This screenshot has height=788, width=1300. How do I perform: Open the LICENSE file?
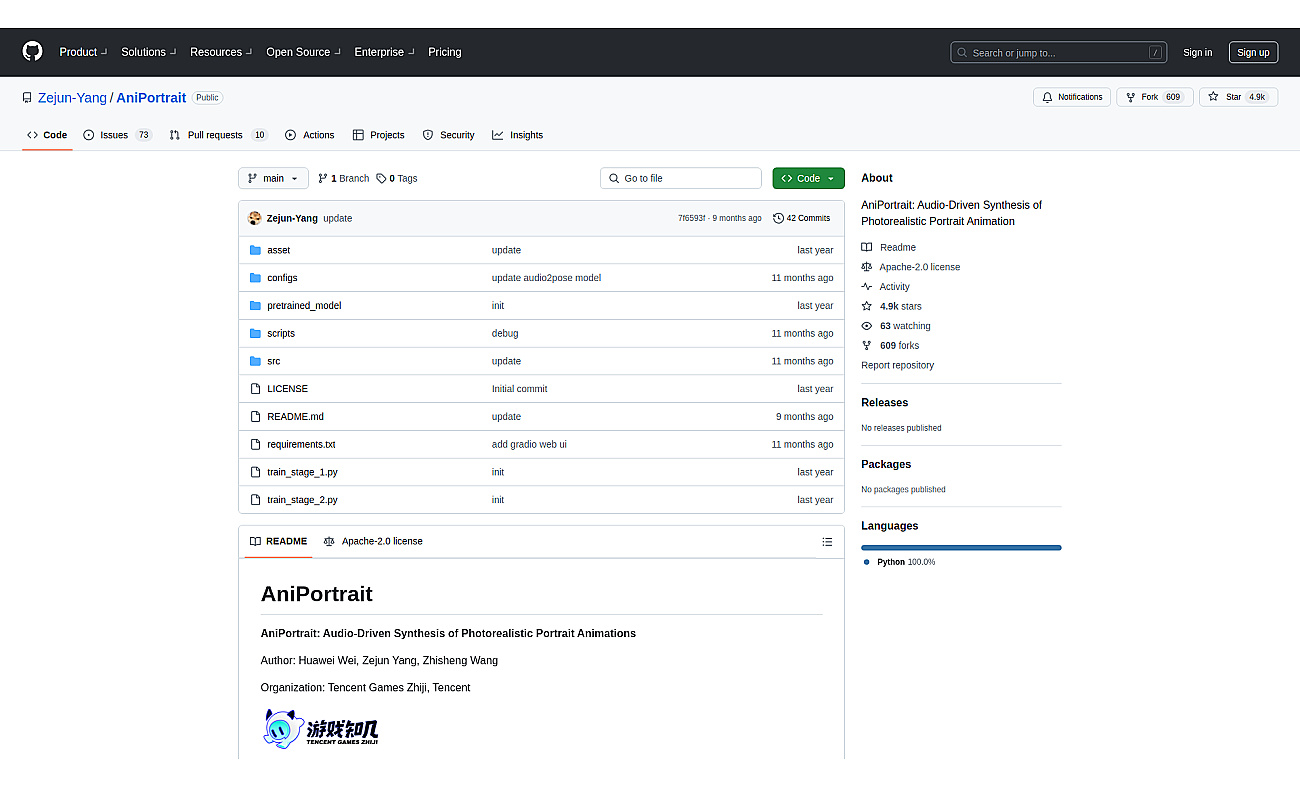287,389
